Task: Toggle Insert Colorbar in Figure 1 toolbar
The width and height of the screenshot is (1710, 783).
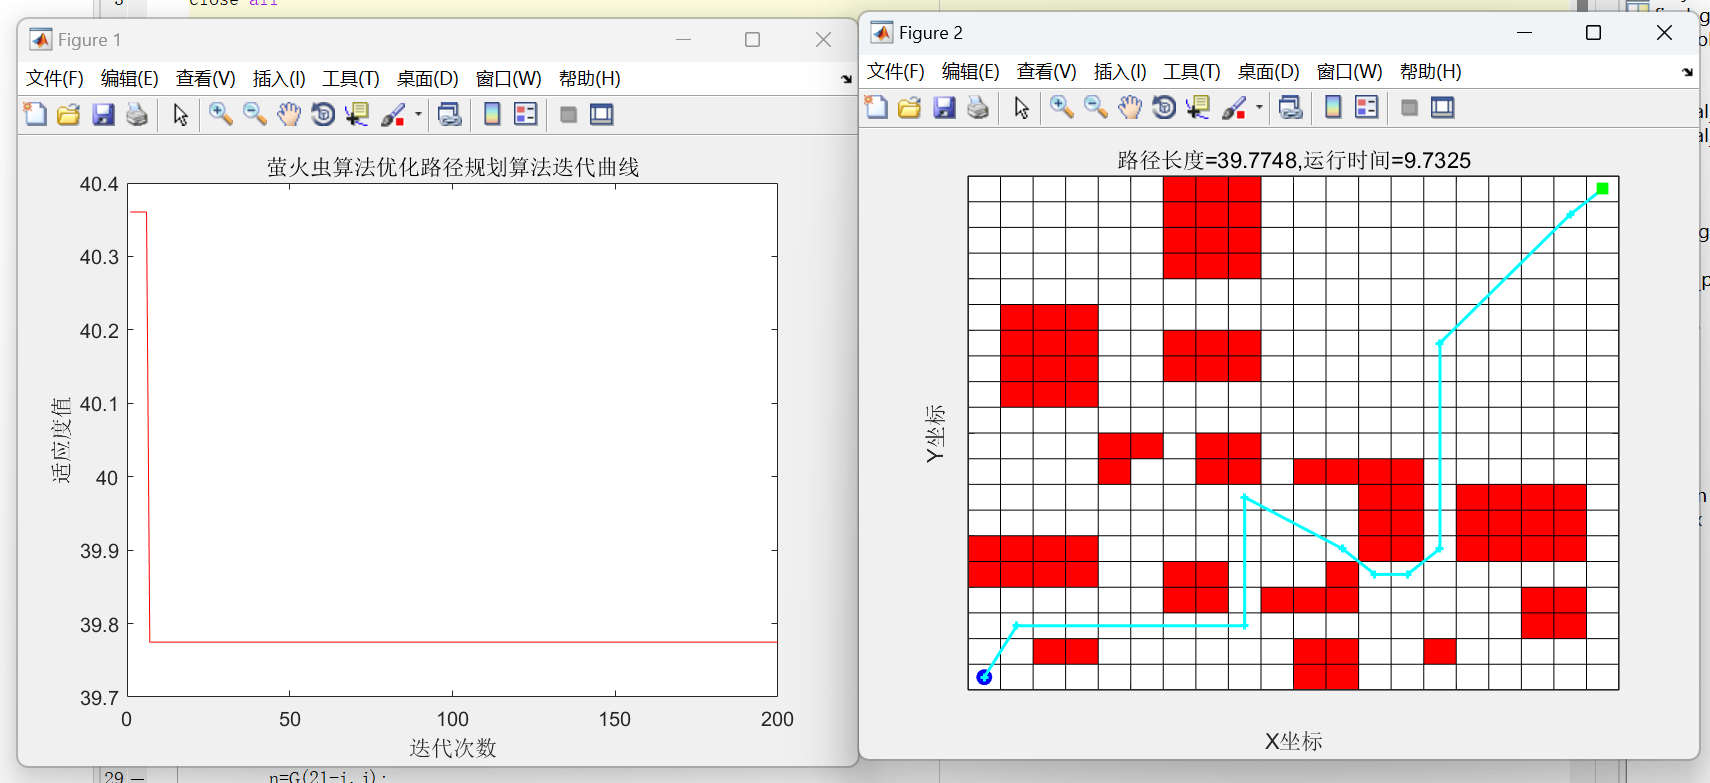Action: tap(492, 115)
